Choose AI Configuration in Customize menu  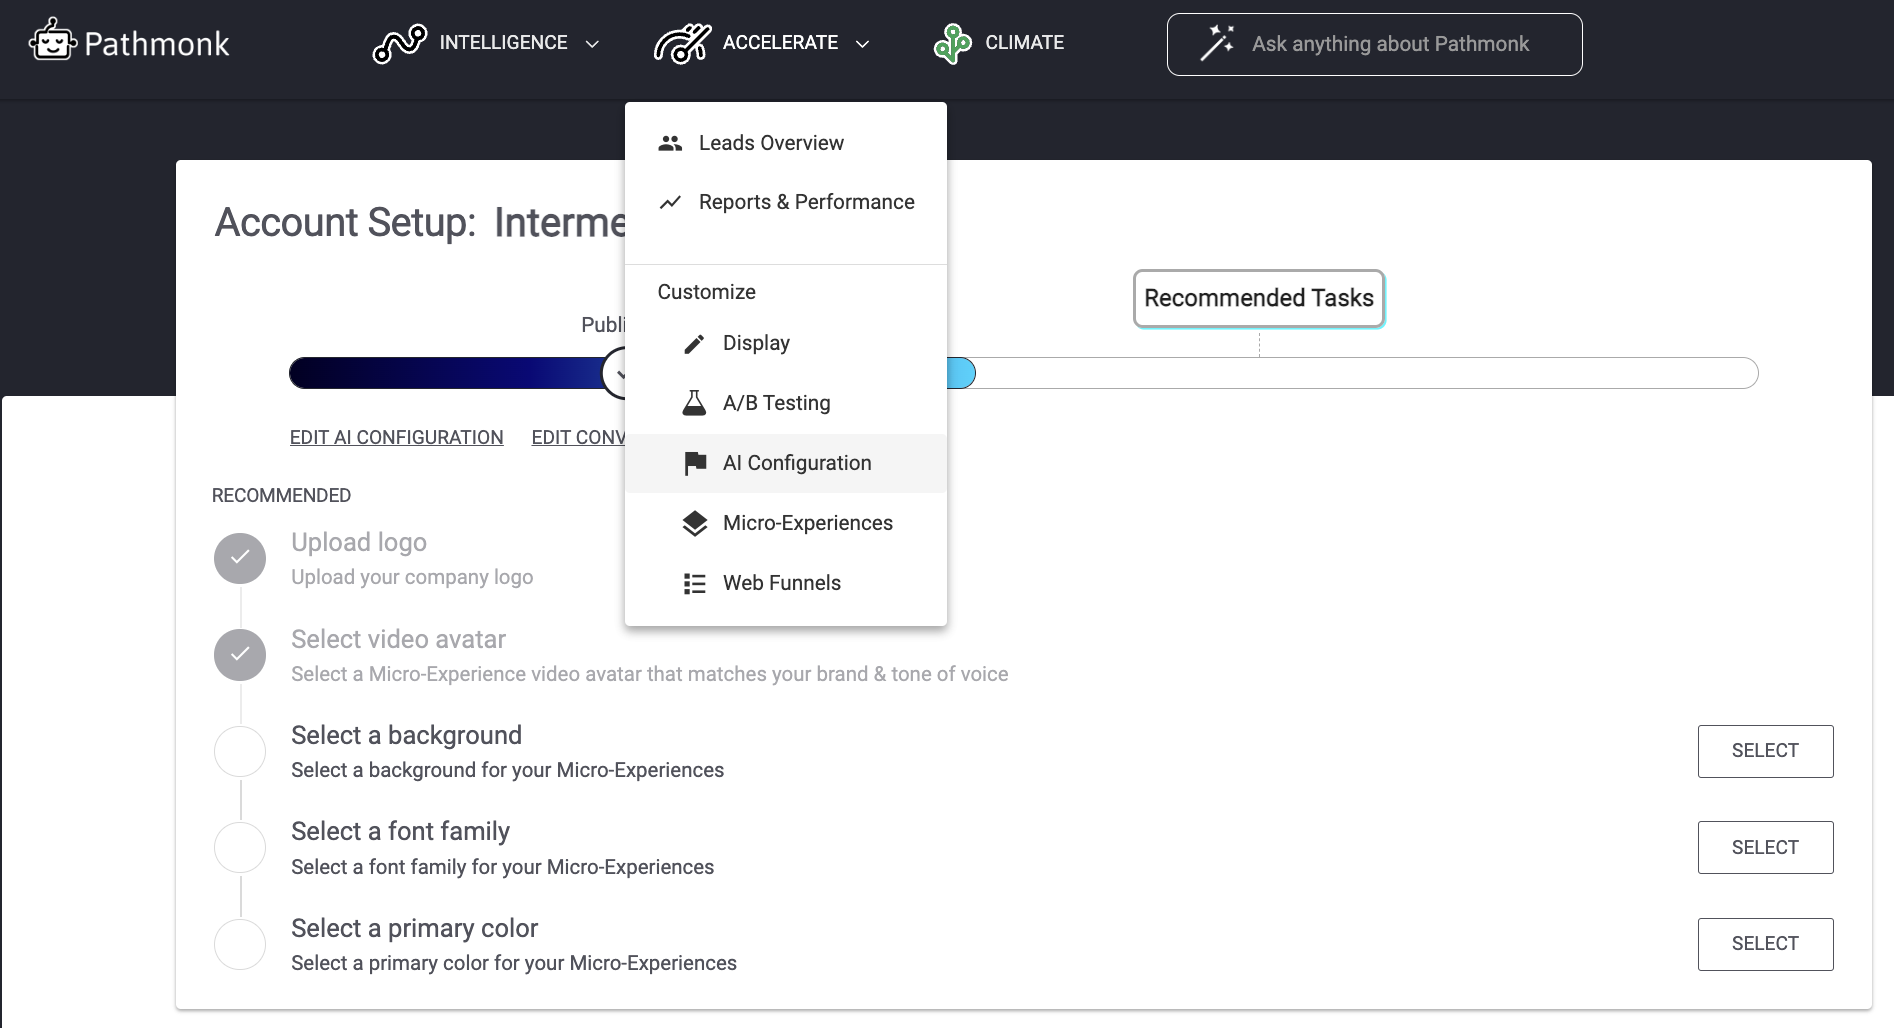[797, 463]
